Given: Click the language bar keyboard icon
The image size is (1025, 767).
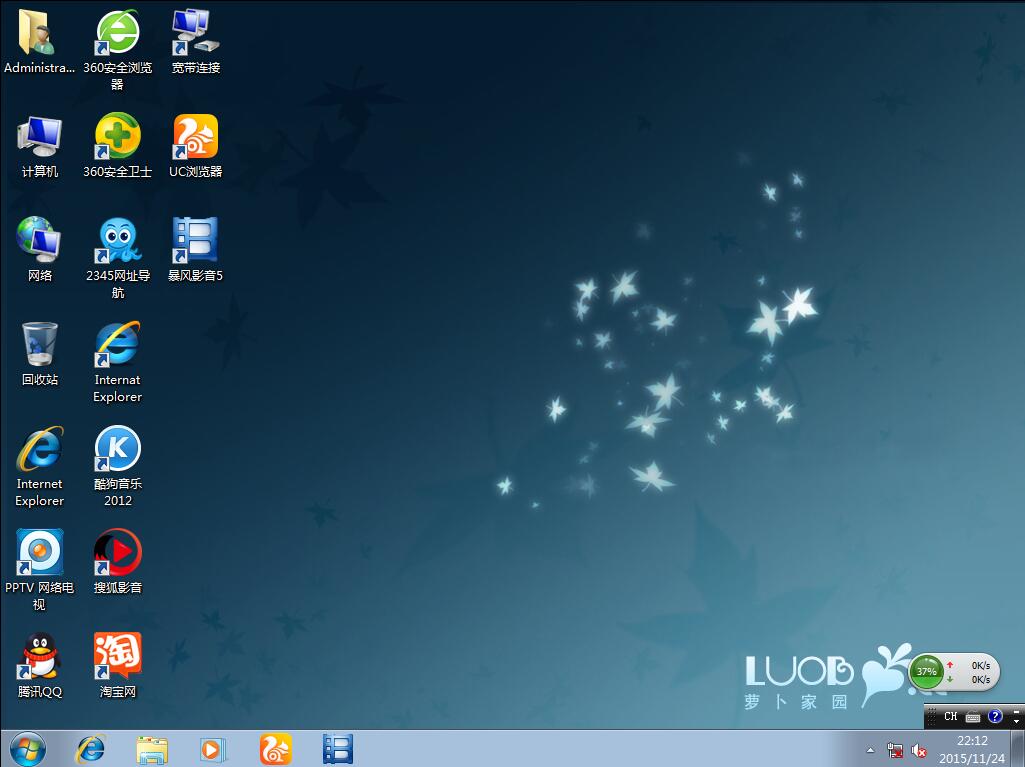Looking at the screenshot, I should [x=973, y=717].
